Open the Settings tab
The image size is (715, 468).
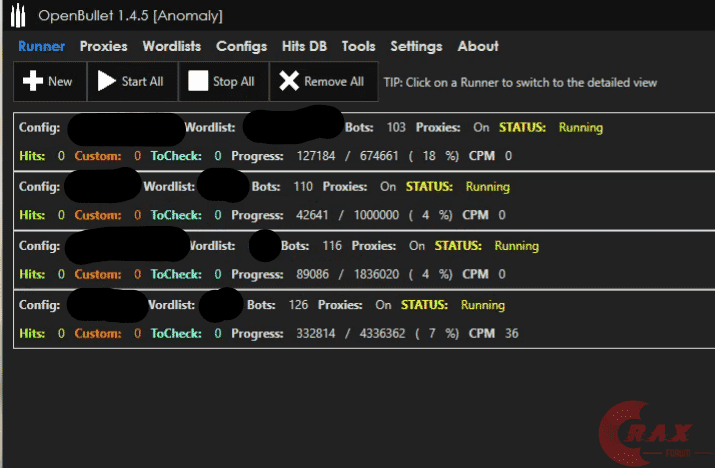(x=416, y=47)
